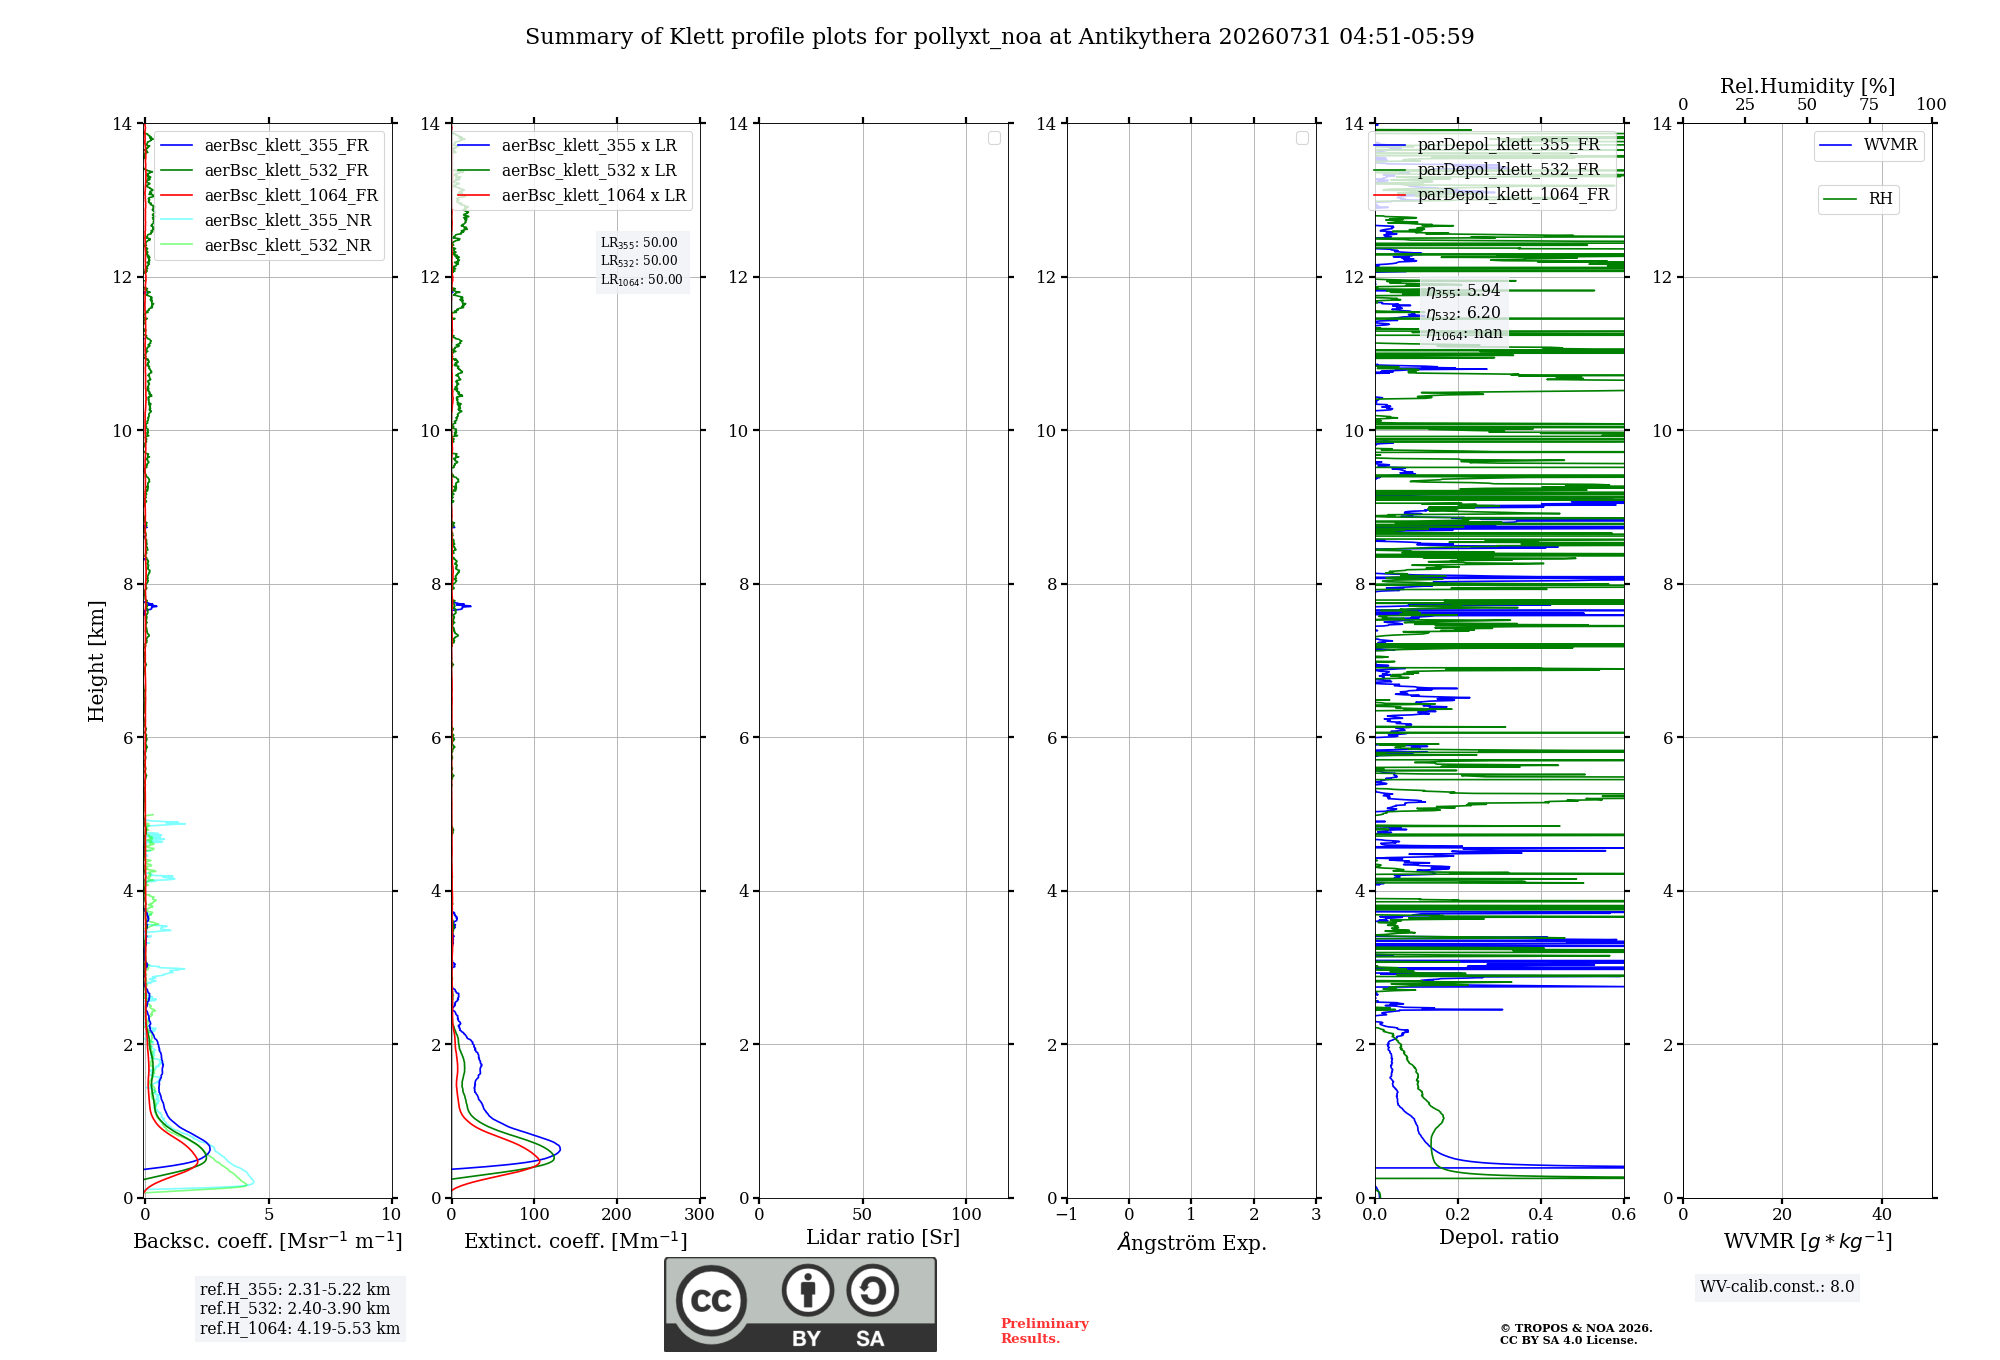This screenshot has height=1360, width=2000.
Task: Click the ref.H_355: 2.31-5.22 km text
Action: click(295, 1290)
